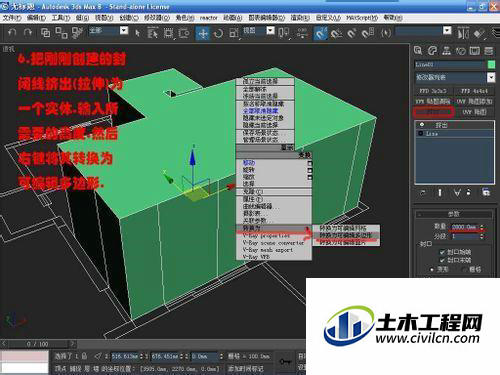The height and width of the screenshot is (375, 500).
Task: Choose Rectangular Selection Region tool
Action: coord(169,33)
